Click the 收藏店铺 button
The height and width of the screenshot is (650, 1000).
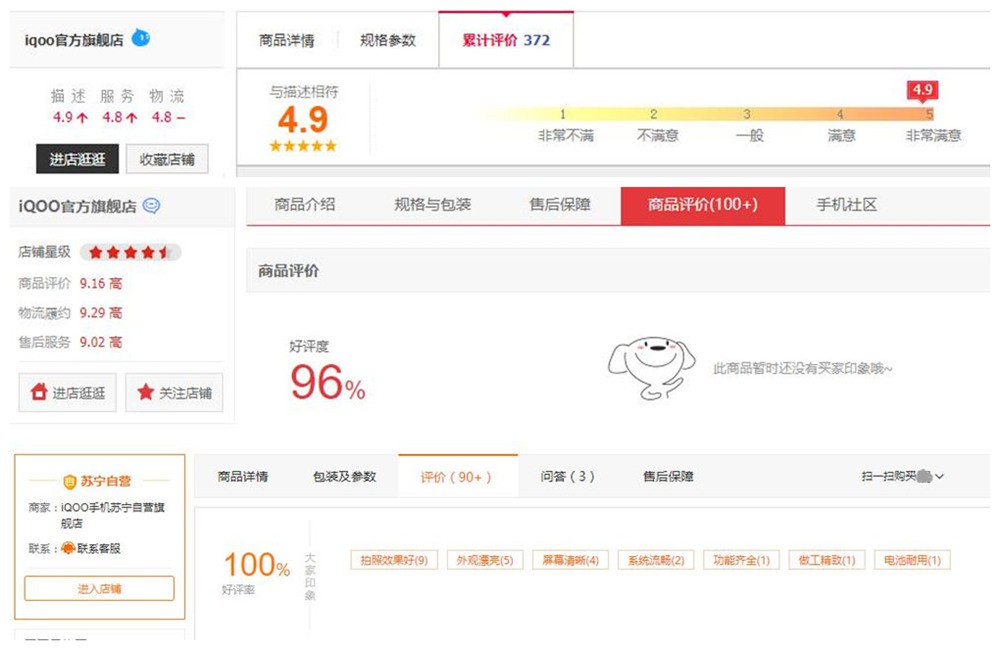tap(167, 159)
